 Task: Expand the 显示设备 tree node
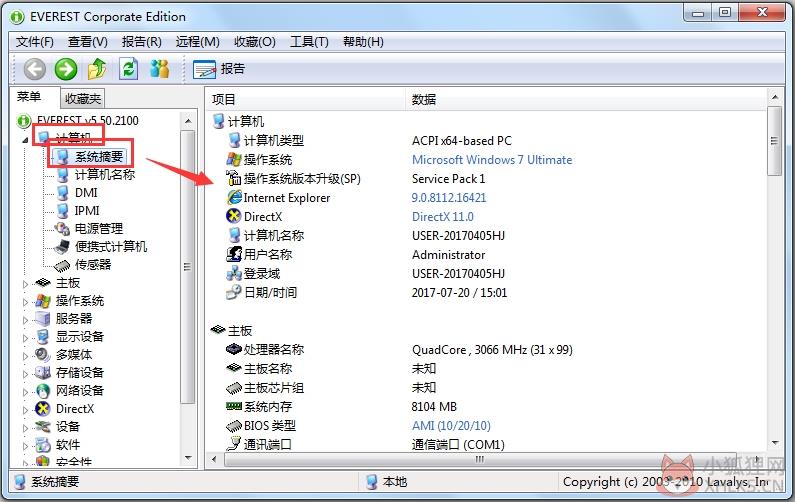(x=25, y=338)
